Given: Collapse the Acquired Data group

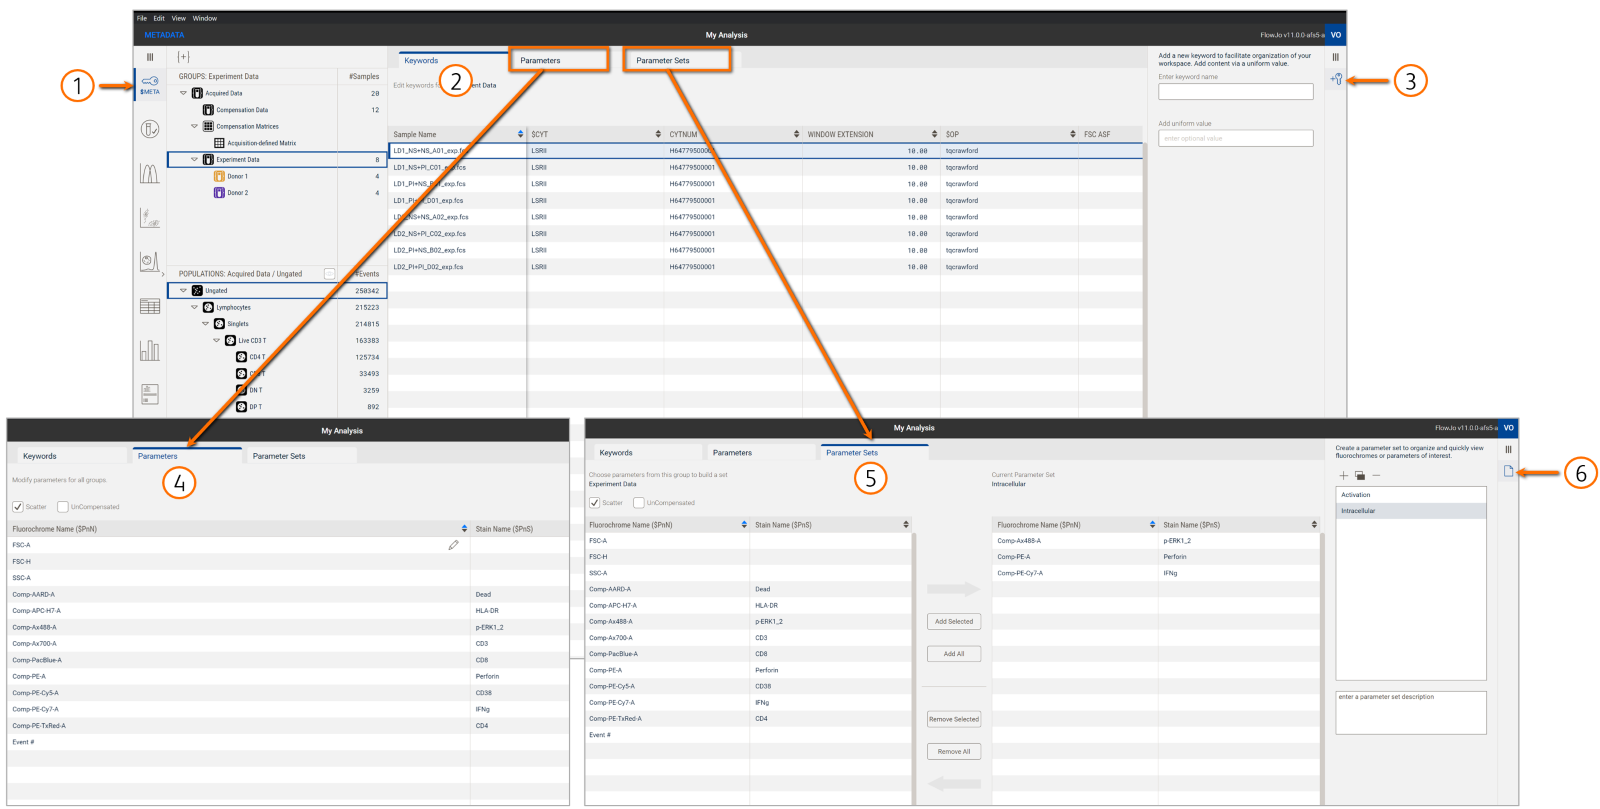Looking at the screenshot, I should 183,93.
